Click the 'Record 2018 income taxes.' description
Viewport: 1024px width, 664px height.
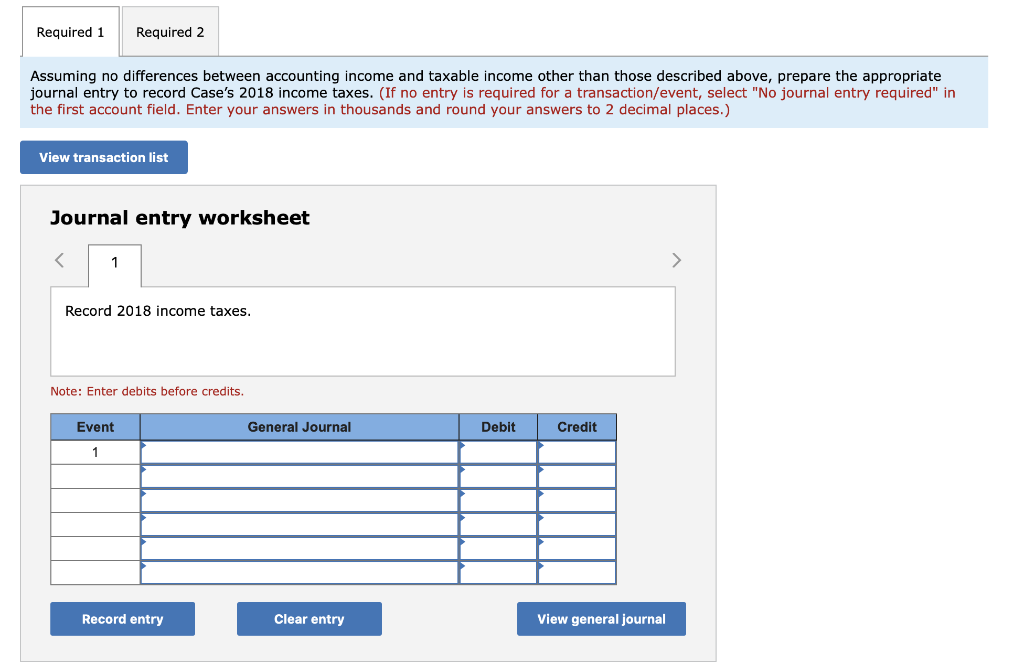(x=158, y=311)
